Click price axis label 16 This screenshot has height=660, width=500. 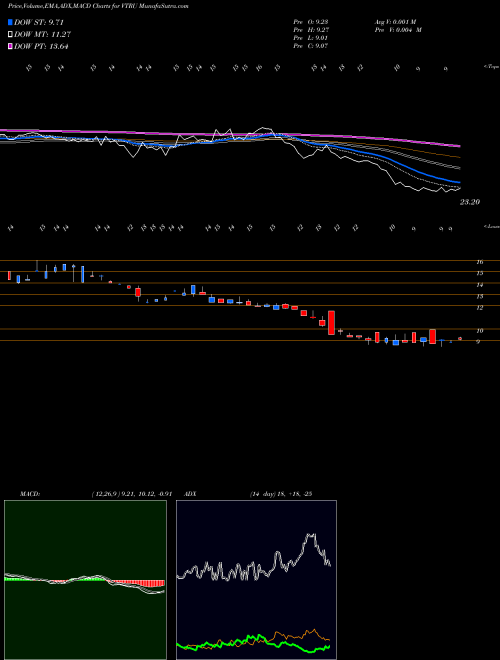click(x=479, y=262)
